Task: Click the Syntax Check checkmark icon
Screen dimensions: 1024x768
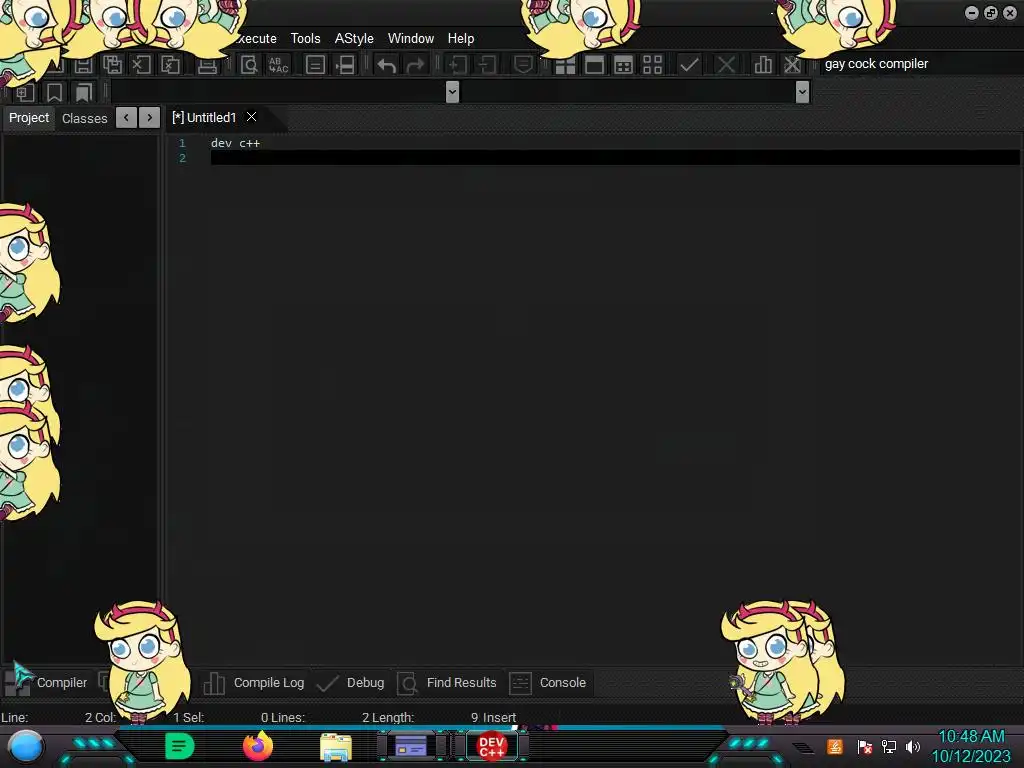Action: tap(689, 65)
